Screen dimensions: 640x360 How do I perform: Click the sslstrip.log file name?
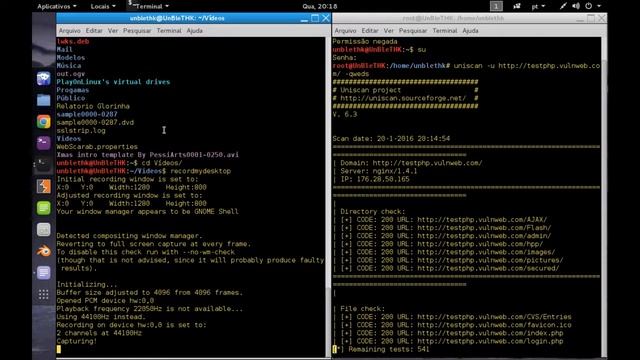pos(81,131)
